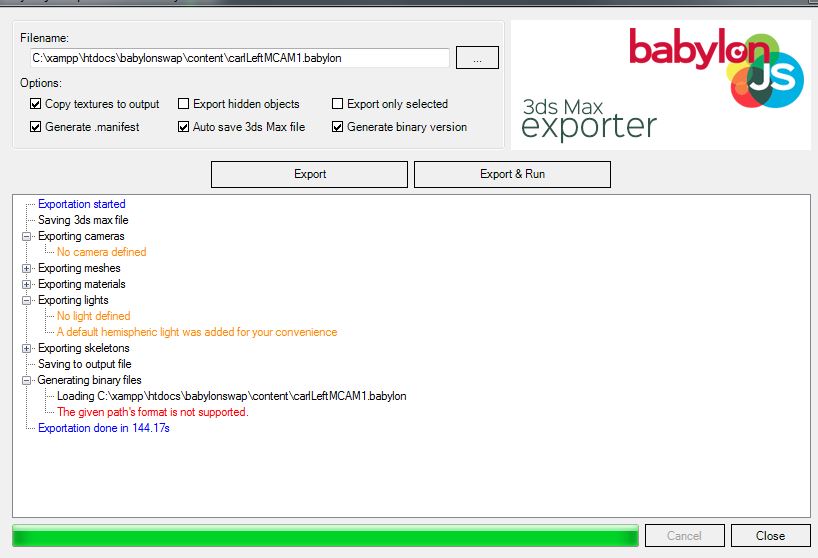The width and height of the screenshot is (818, 558).
Task: Collapse the Exporting cameras node
Action: [x=26, y=236]
